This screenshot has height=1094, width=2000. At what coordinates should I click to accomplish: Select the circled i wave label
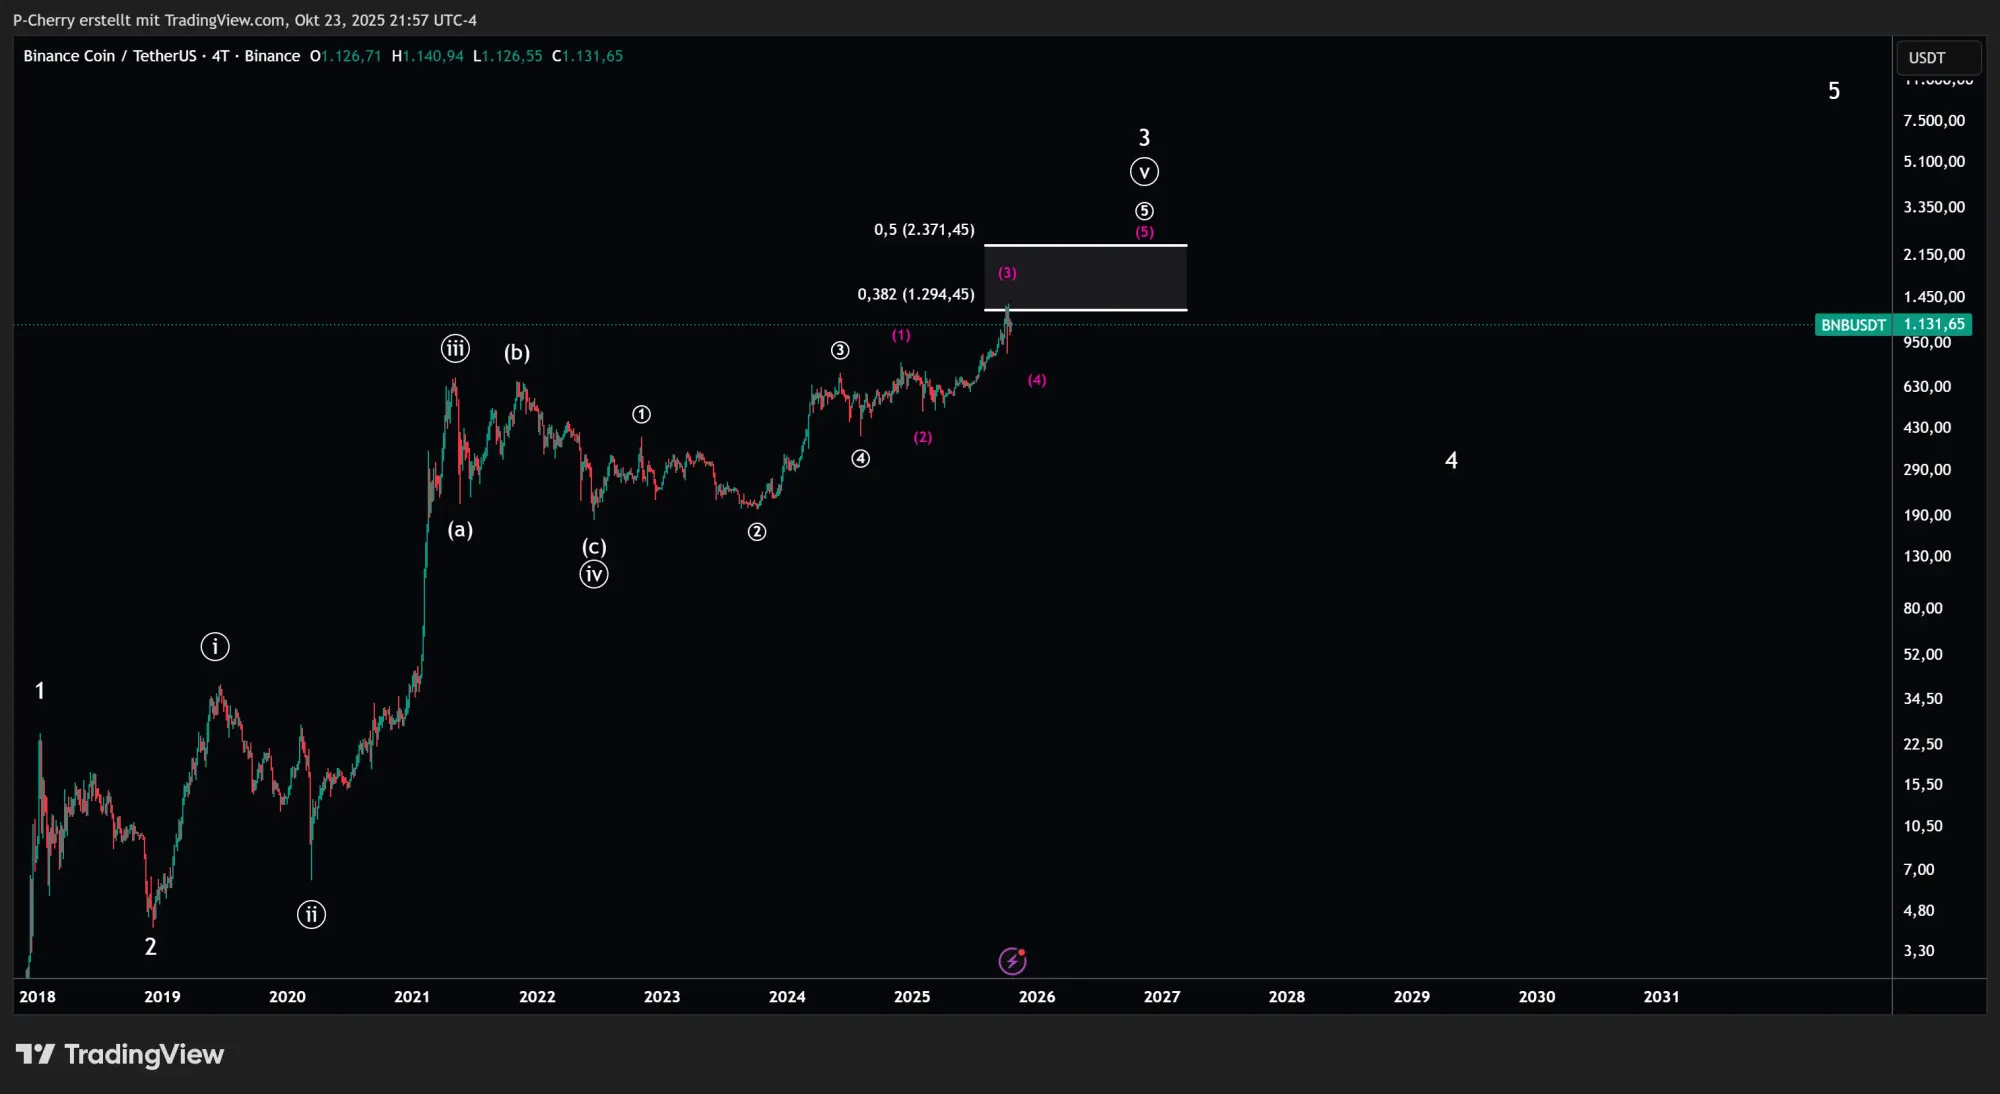(215, 646)
